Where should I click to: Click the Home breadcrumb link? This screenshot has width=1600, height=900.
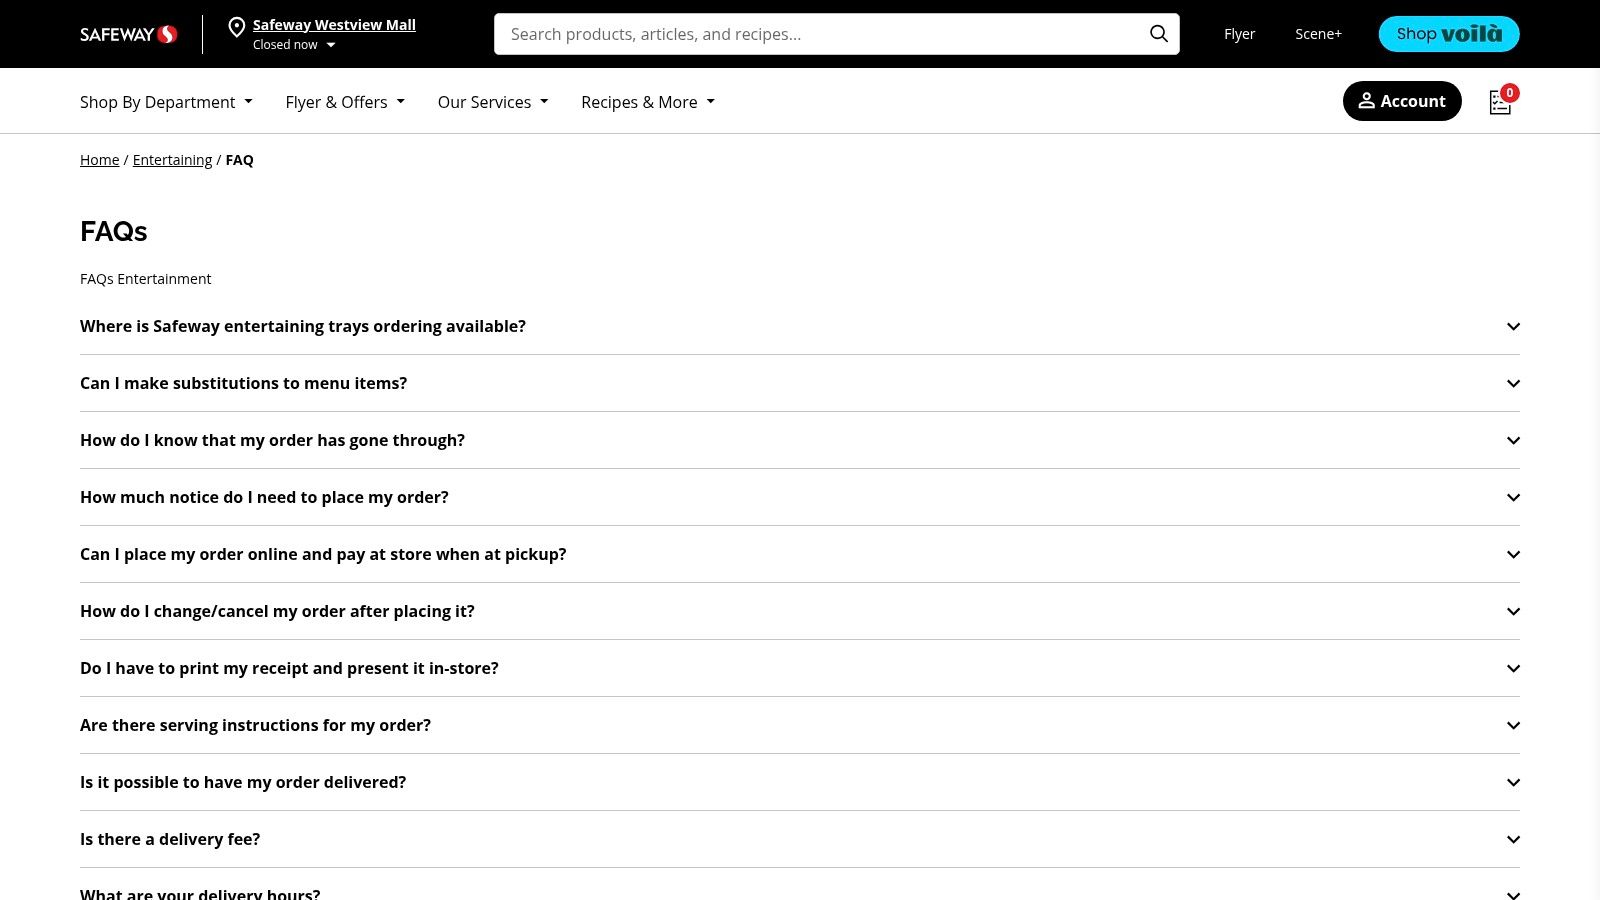tap(99, 160)
